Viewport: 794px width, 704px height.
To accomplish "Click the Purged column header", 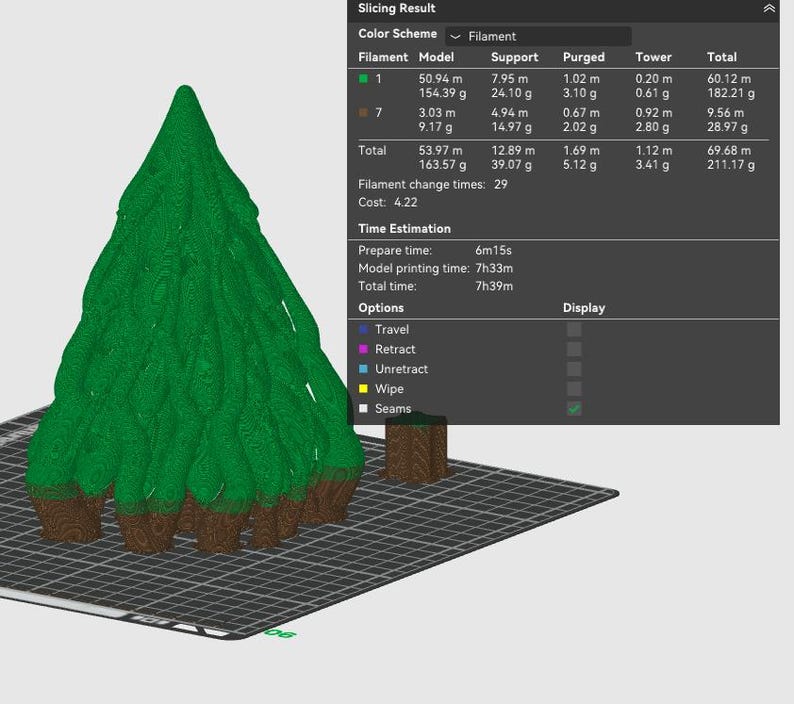I will tap(584, 57).
